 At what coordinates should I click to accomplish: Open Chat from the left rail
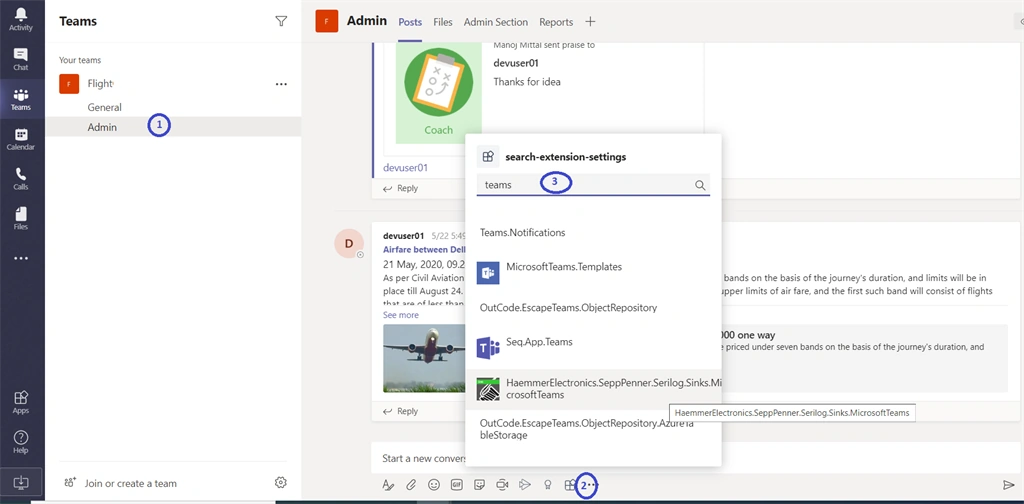[x=21, y=59]
